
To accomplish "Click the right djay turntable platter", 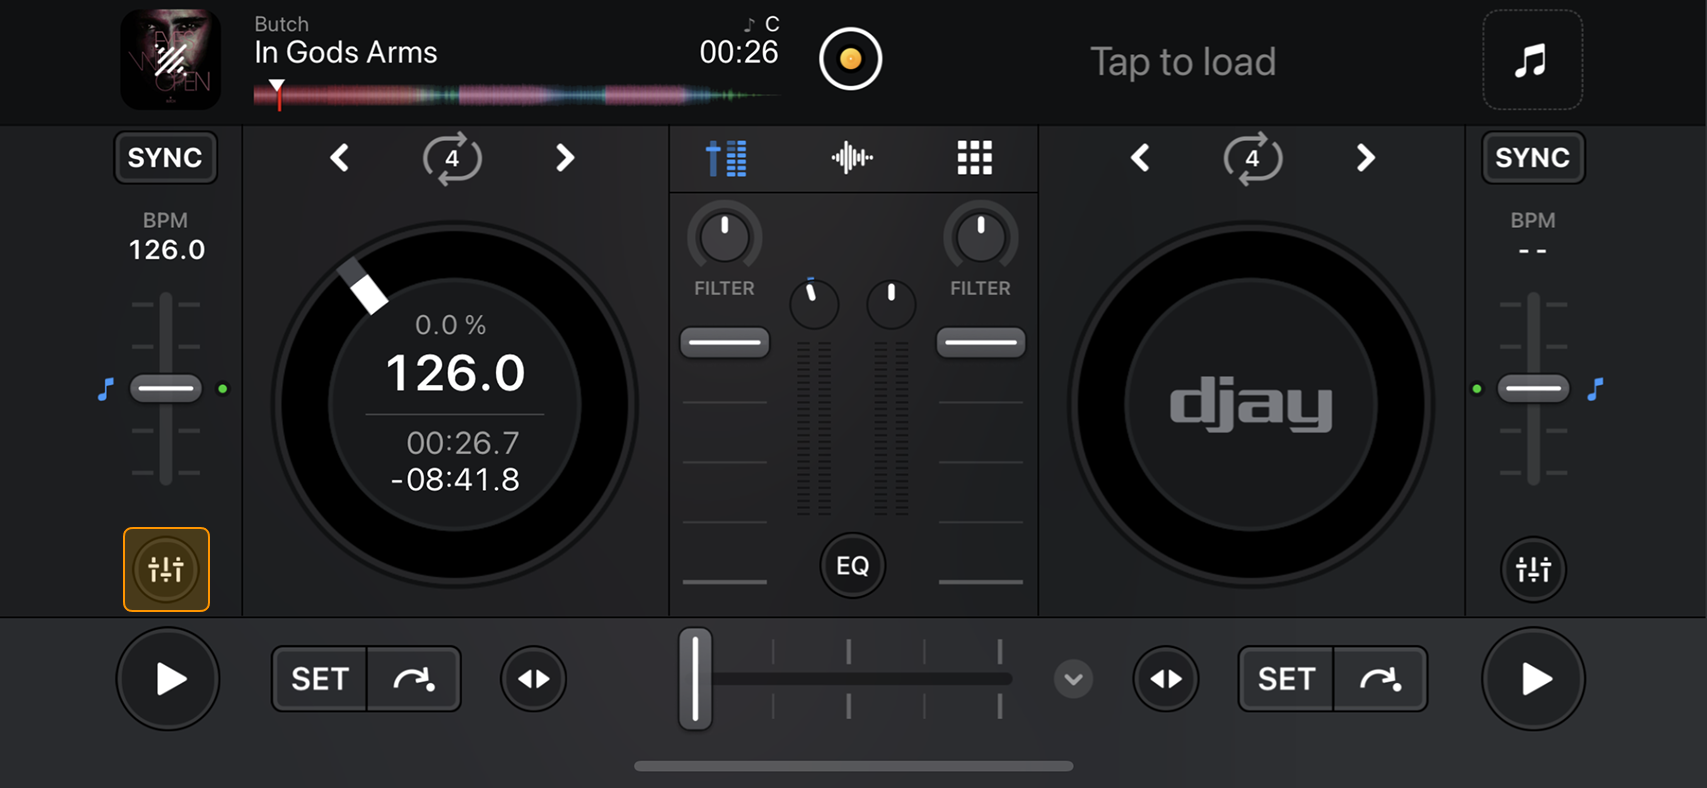I will (1251, 404).
